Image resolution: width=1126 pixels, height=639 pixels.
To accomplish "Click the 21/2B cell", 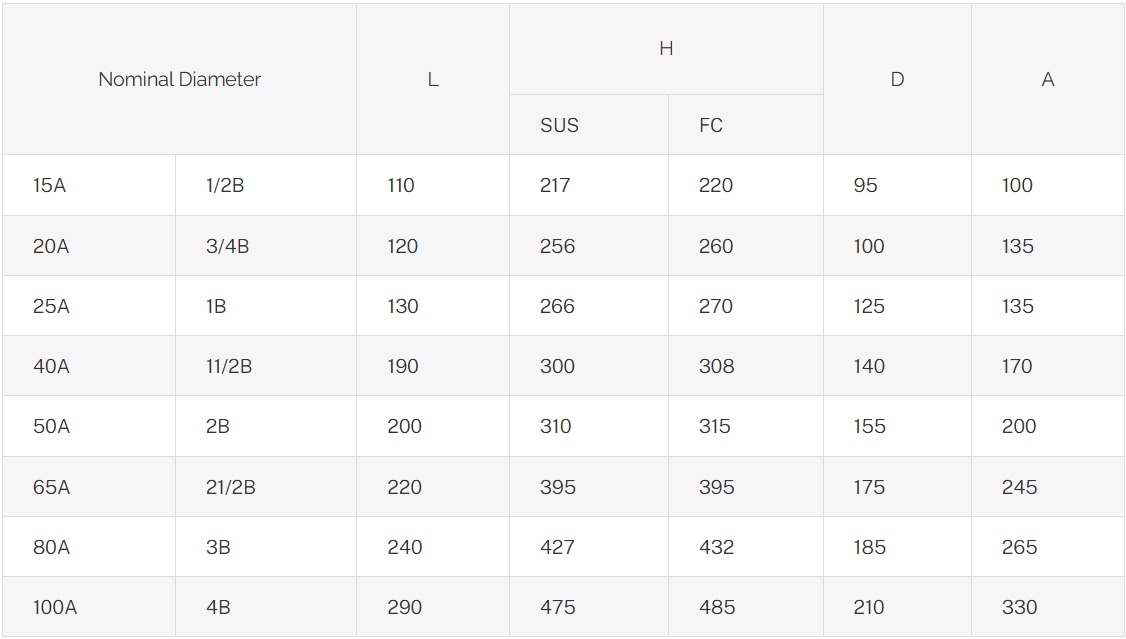I will coord(231,487).
